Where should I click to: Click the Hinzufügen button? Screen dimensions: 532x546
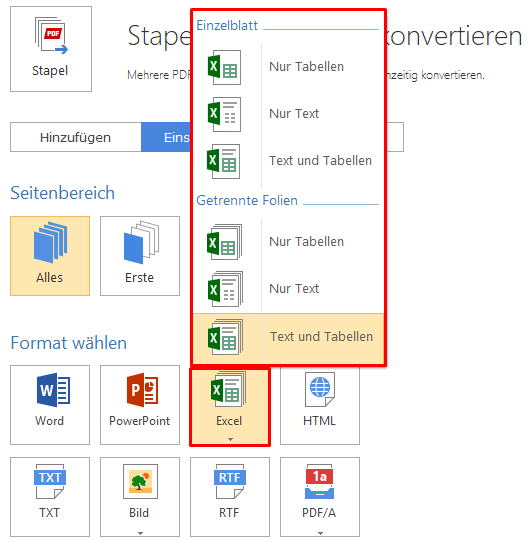[76, 137]
